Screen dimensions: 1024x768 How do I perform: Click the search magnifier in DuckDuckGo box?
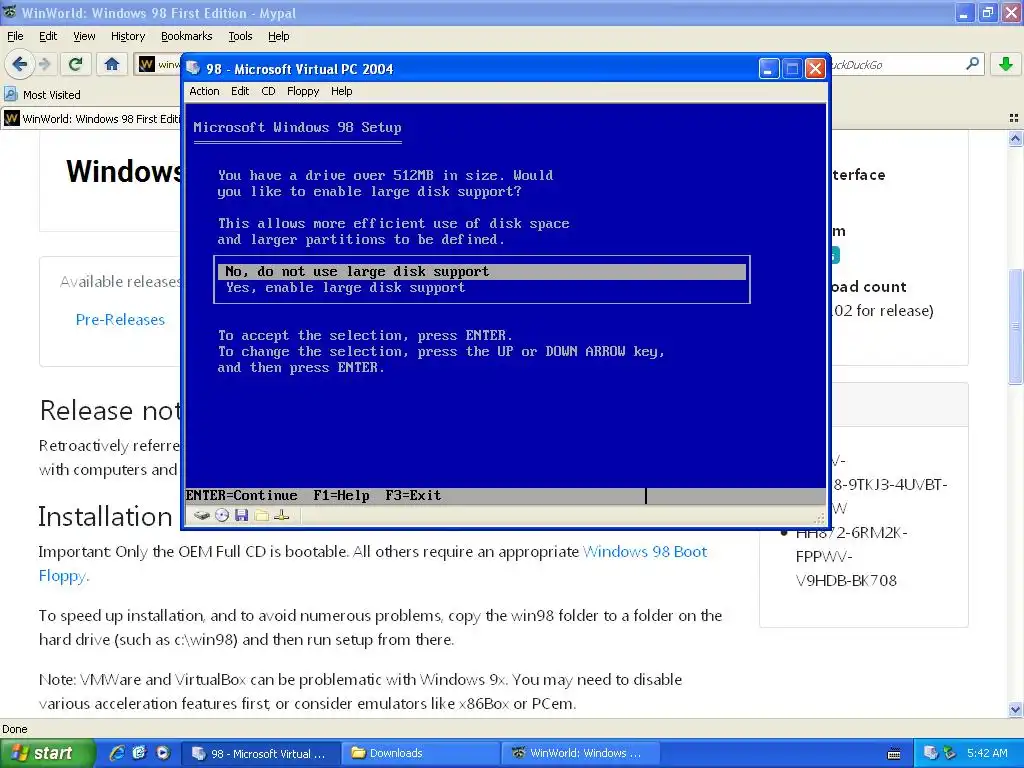[972, 64]
